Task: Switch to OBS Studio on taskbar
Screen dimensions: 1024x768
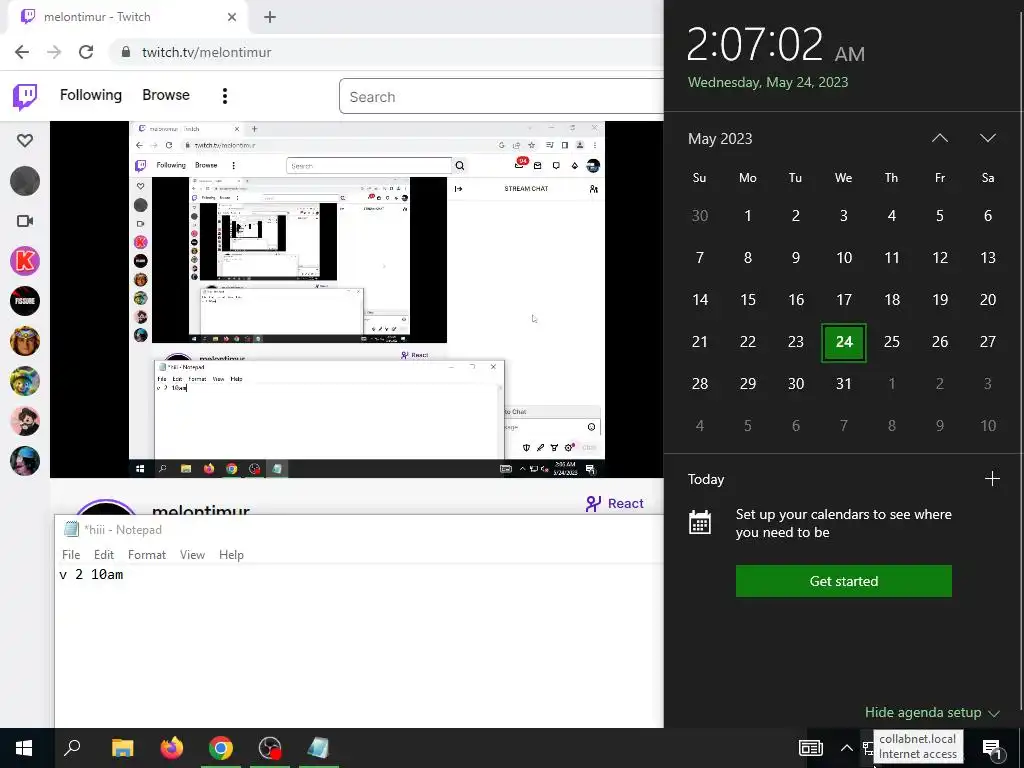Action: [270, 748]
